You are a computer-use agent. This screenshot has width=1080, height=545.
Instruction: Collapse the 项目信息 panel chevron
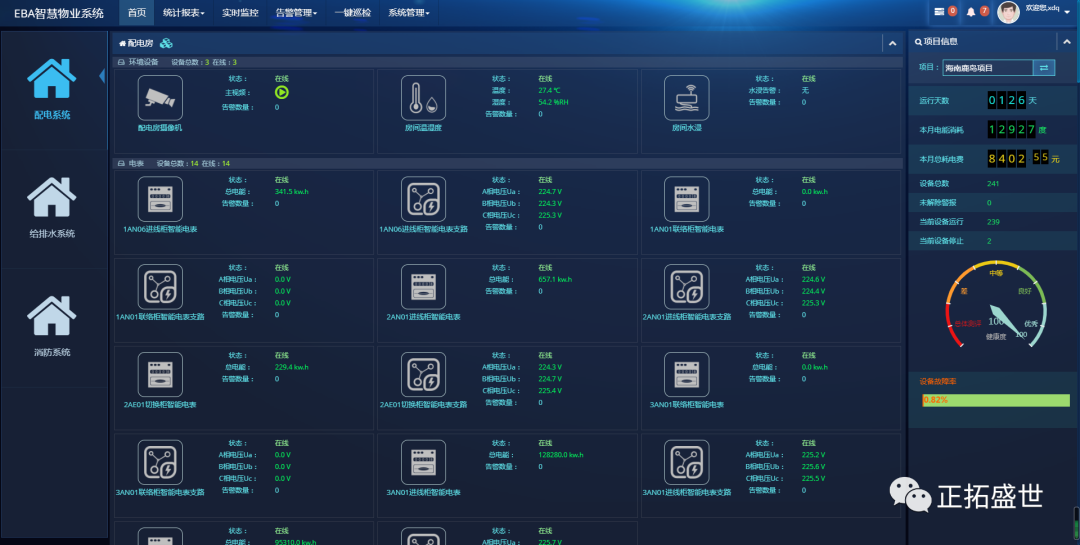tap(1063, 42)
